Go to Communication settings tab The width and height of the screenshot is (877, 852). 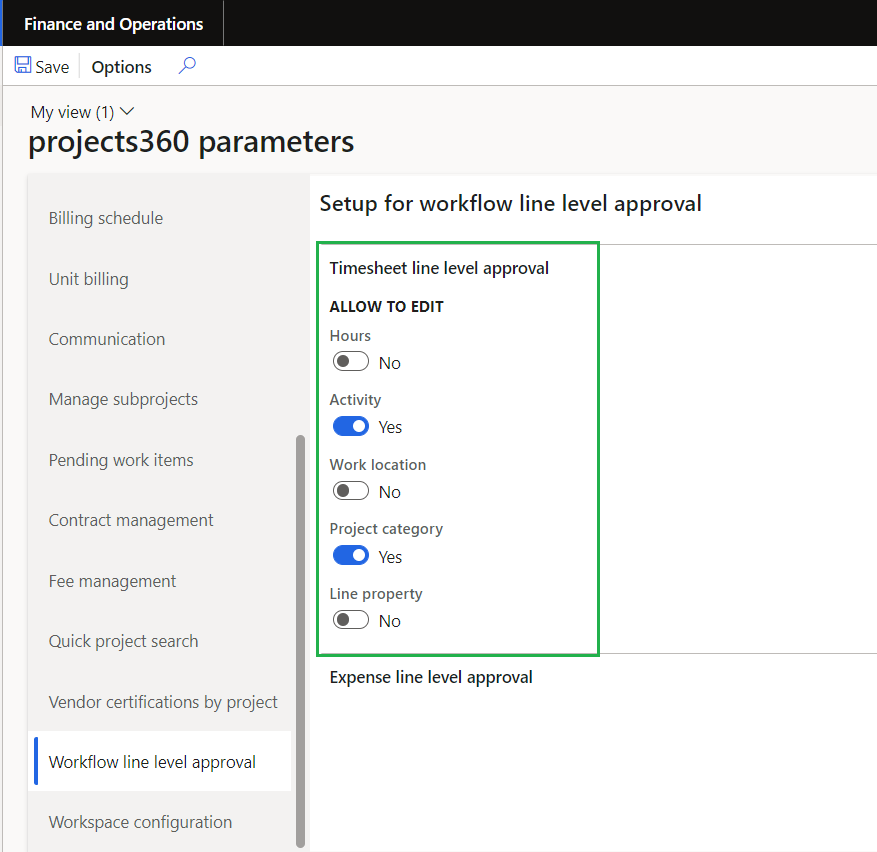coord(107,339)
